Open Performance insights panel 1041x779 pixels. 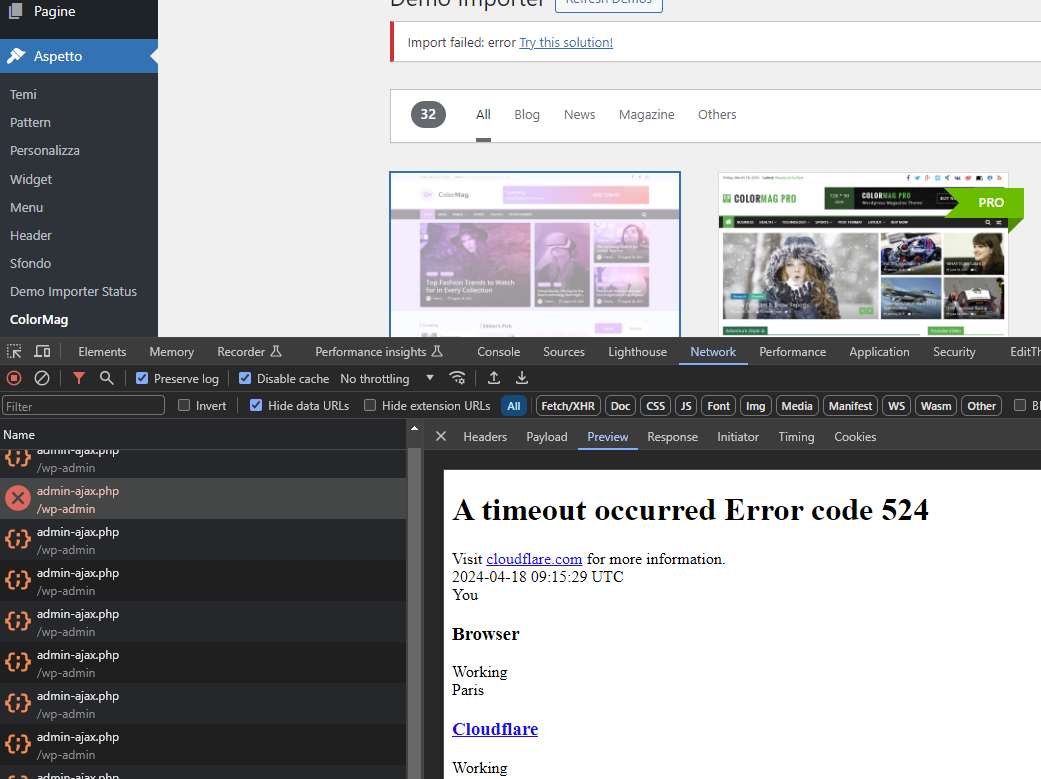tap(378, 351)
